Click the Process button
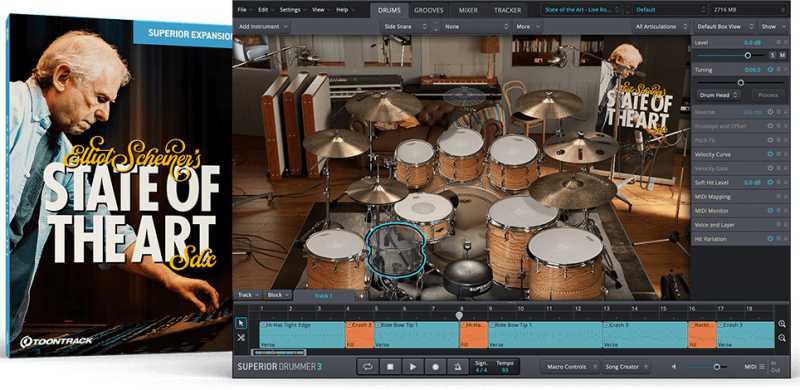Image resolution: width=800 pixels, height=390 pixels. (768, 95)
